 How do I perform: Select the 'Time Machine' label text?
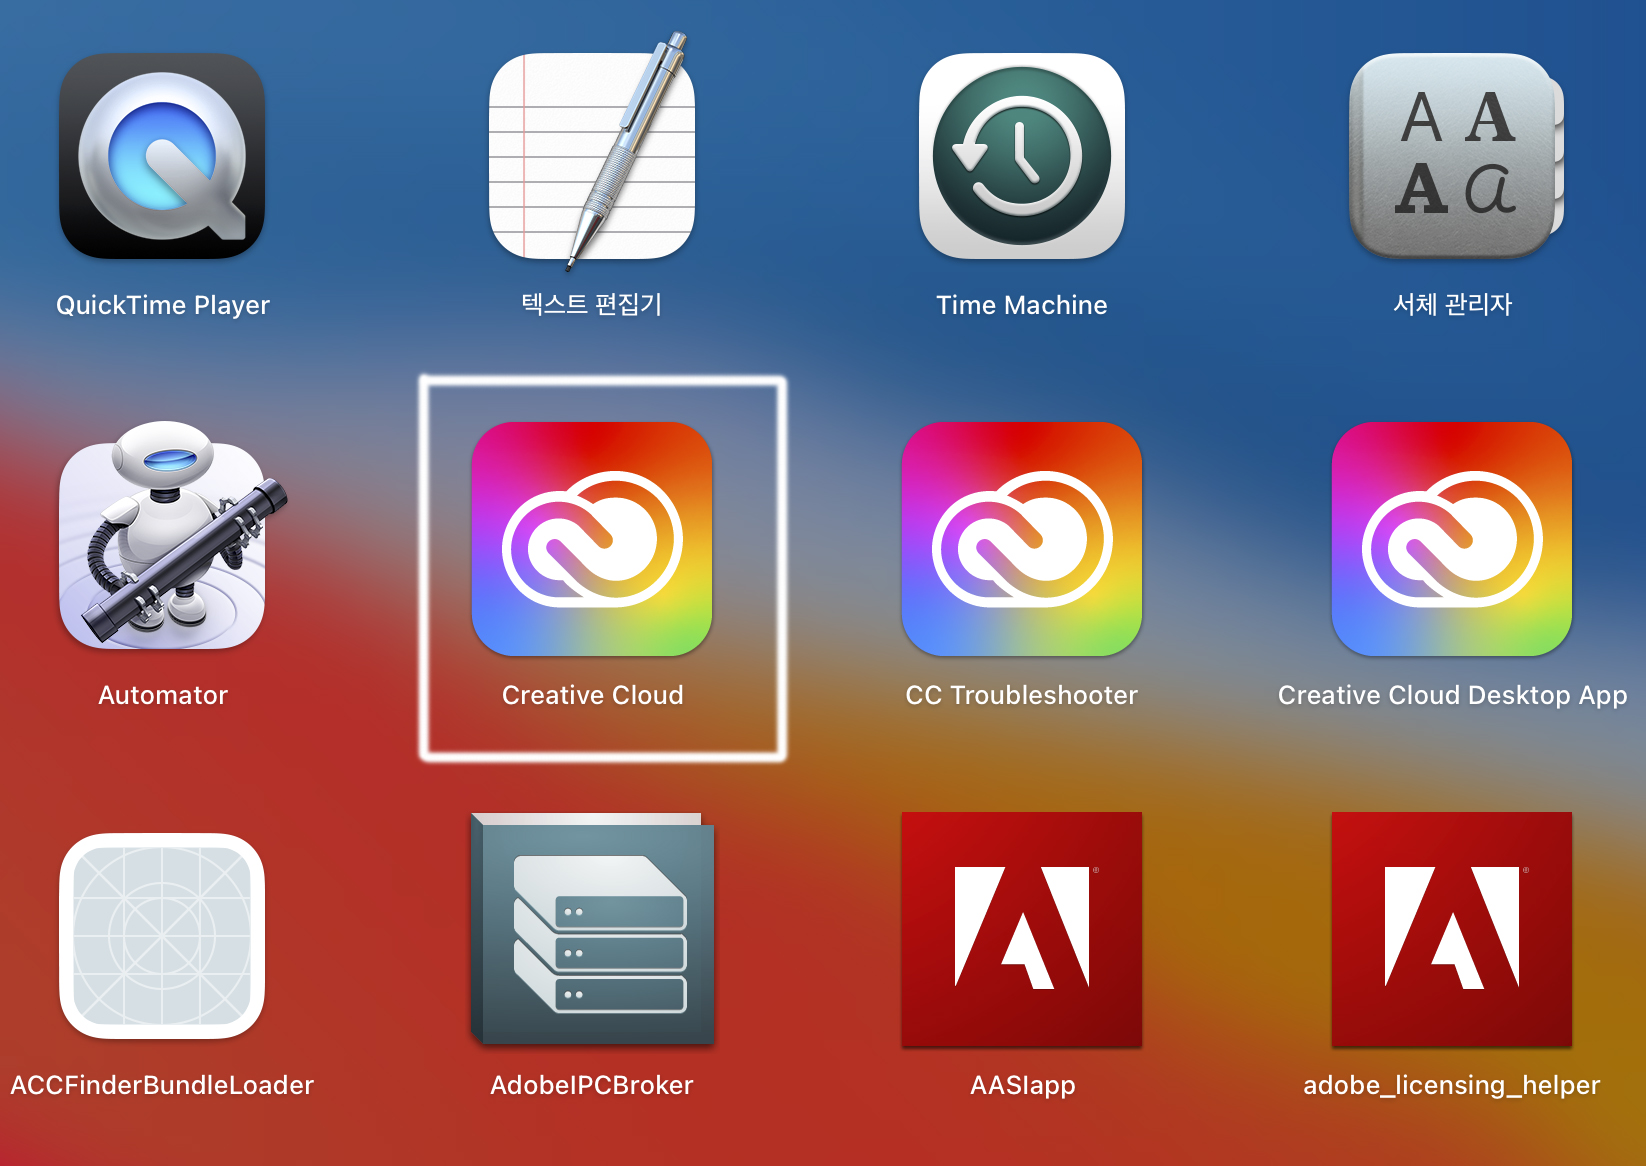tap(1022, 305)
